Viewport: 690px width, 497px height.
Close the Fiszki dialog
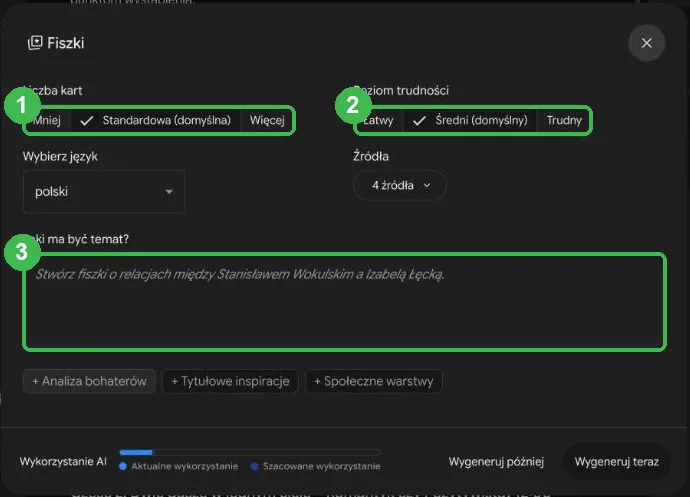click(x=646, y=43)
